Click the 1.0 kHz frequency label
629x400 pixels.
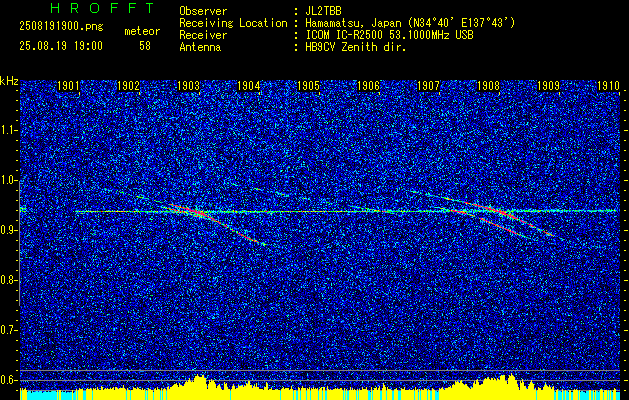click(8, 180)
